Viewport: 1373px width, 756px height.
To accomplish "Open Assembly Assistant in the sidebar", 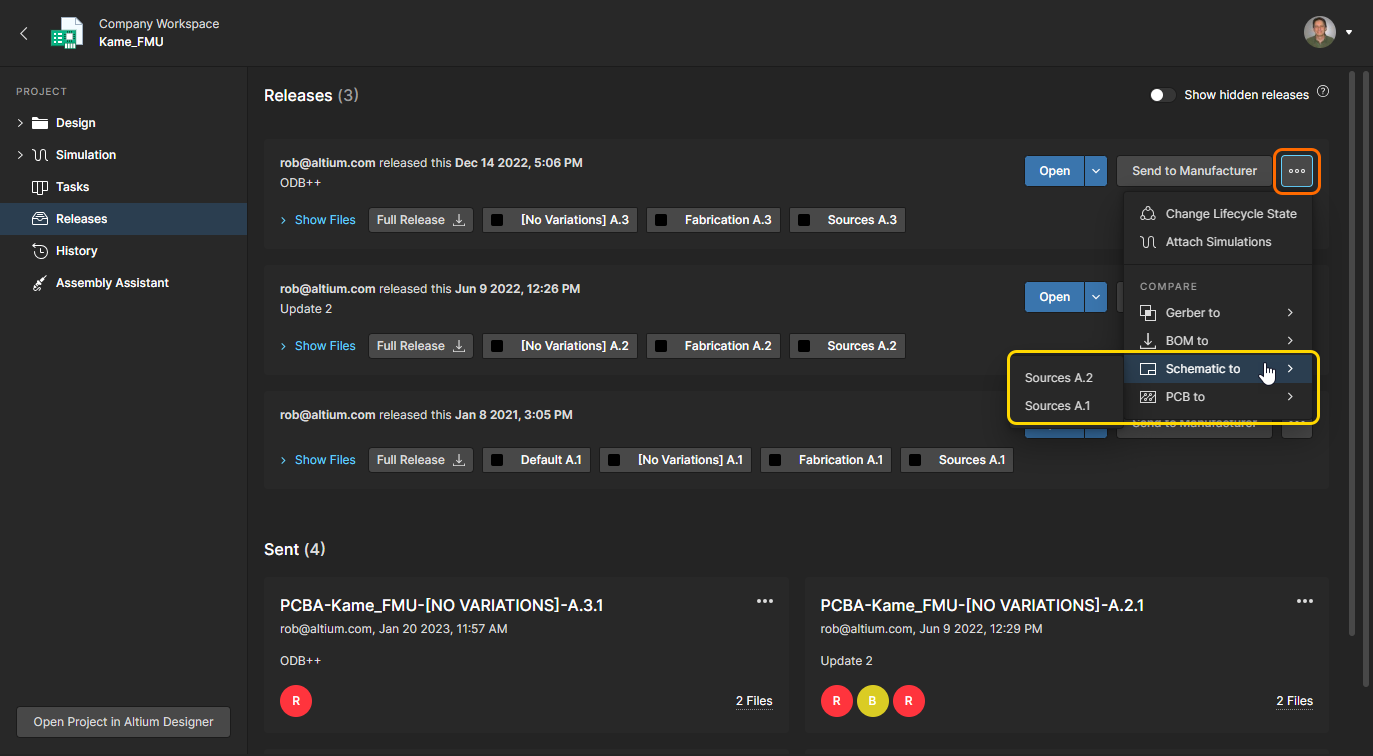I will pyautogui.click(x=112, y=283).
